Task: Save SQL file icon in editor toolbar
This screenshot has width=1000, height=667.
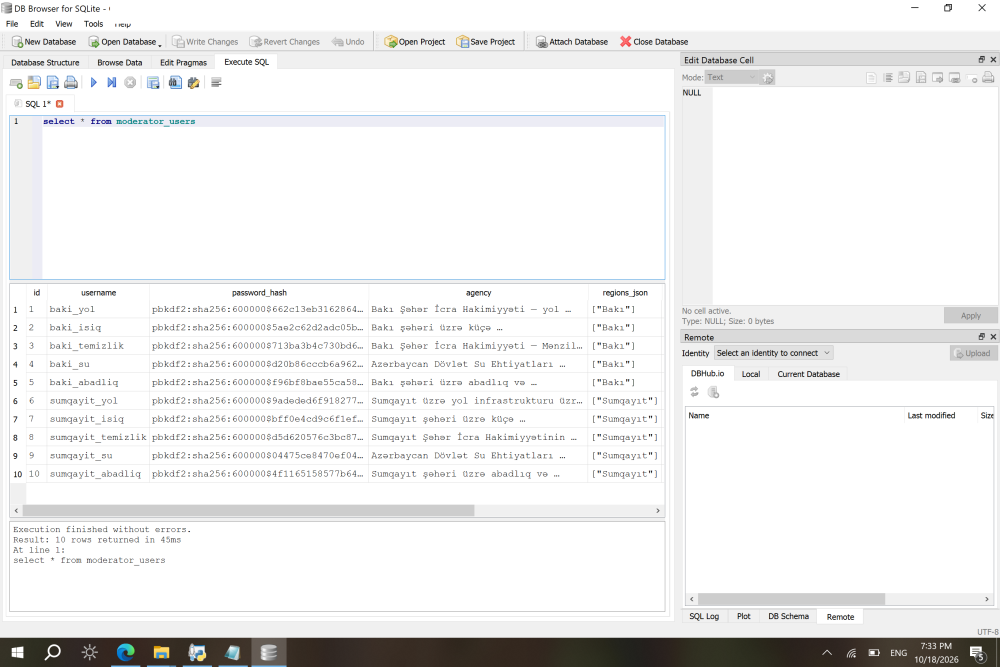Action: coord(52,83)
